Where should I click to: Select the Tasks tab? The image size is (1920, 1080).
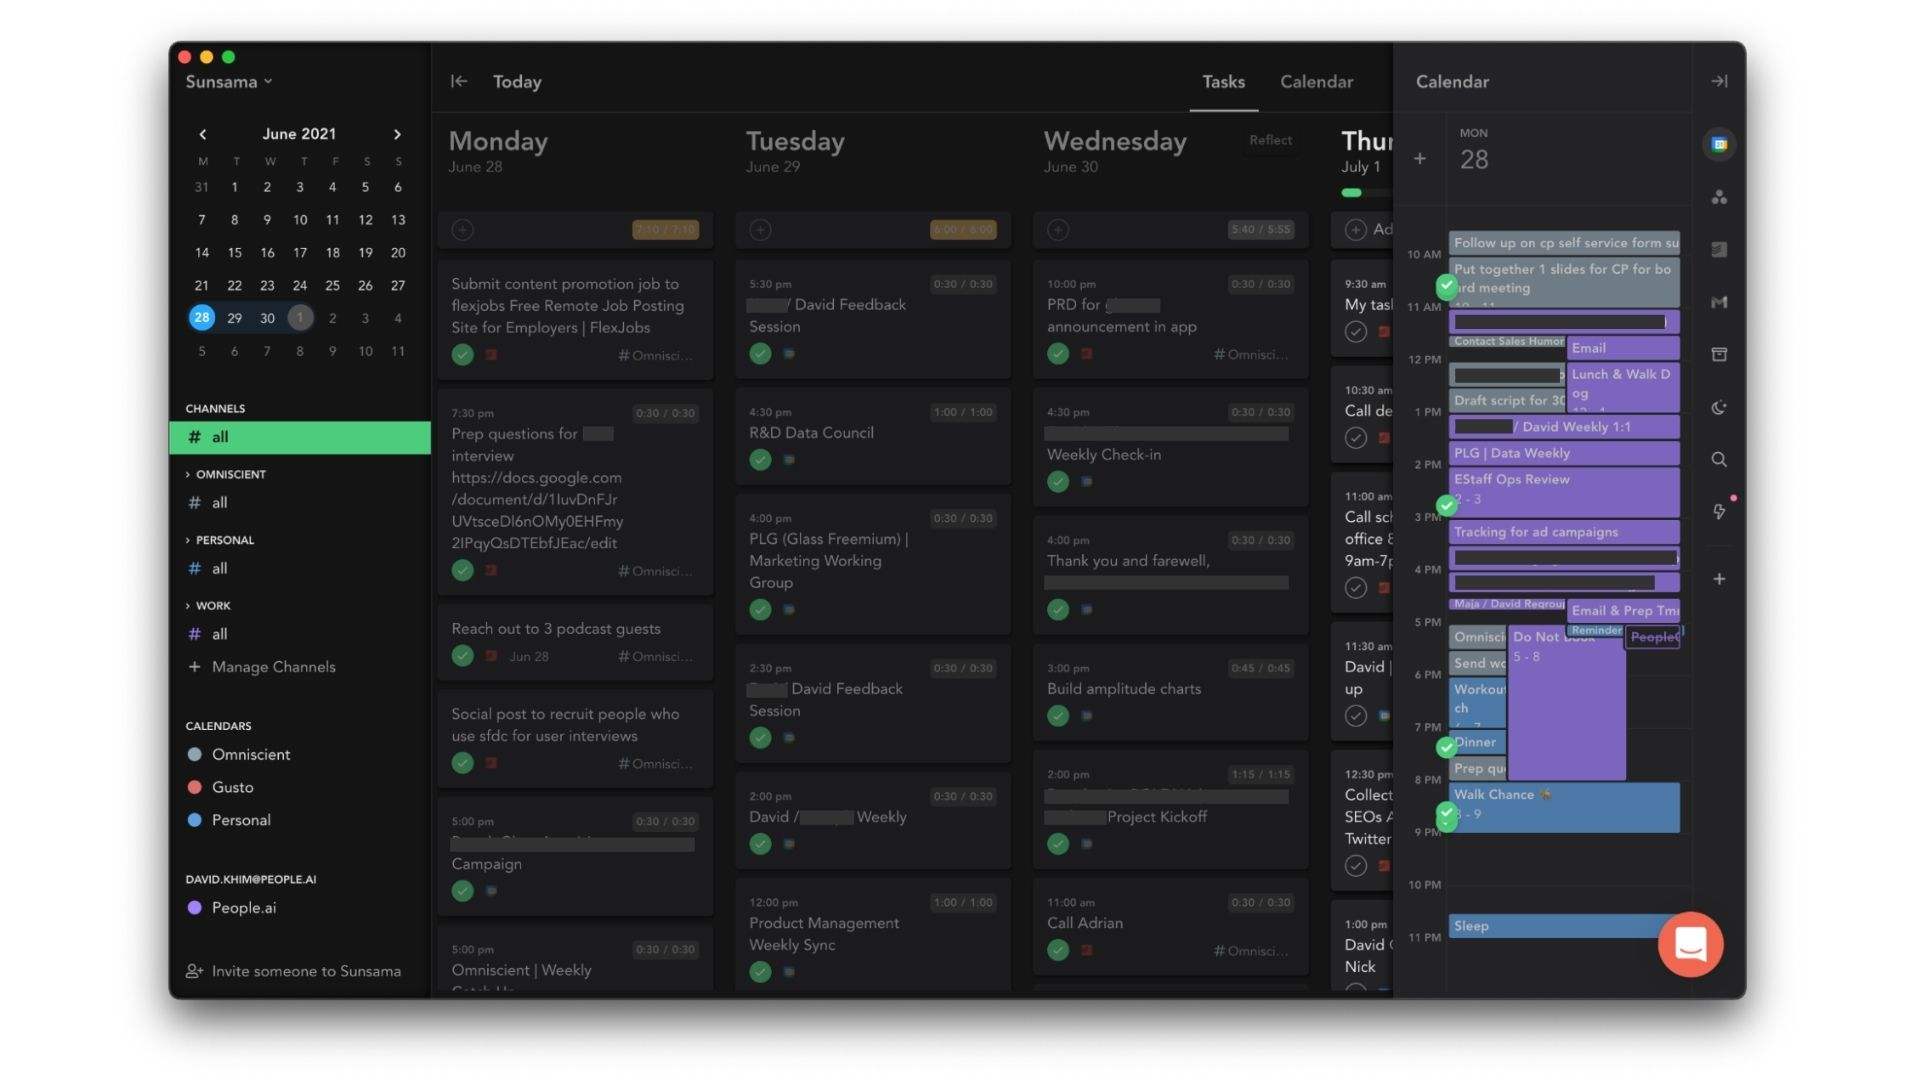1223,82
